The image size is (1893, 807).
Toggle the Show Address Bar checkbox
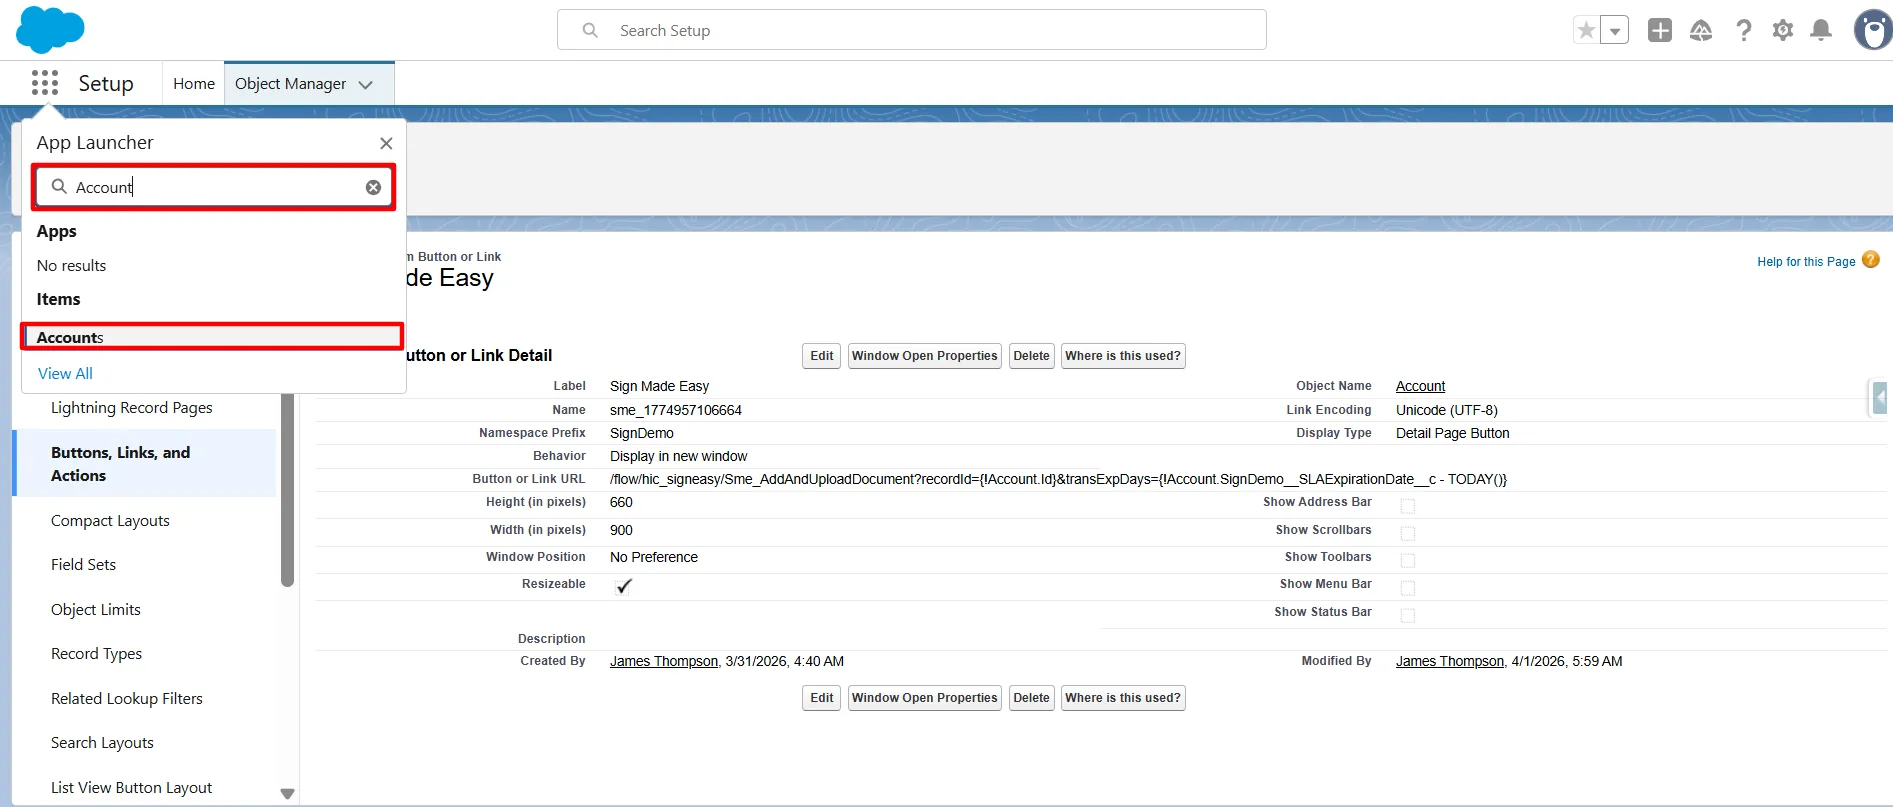[x=1408, y=506]
